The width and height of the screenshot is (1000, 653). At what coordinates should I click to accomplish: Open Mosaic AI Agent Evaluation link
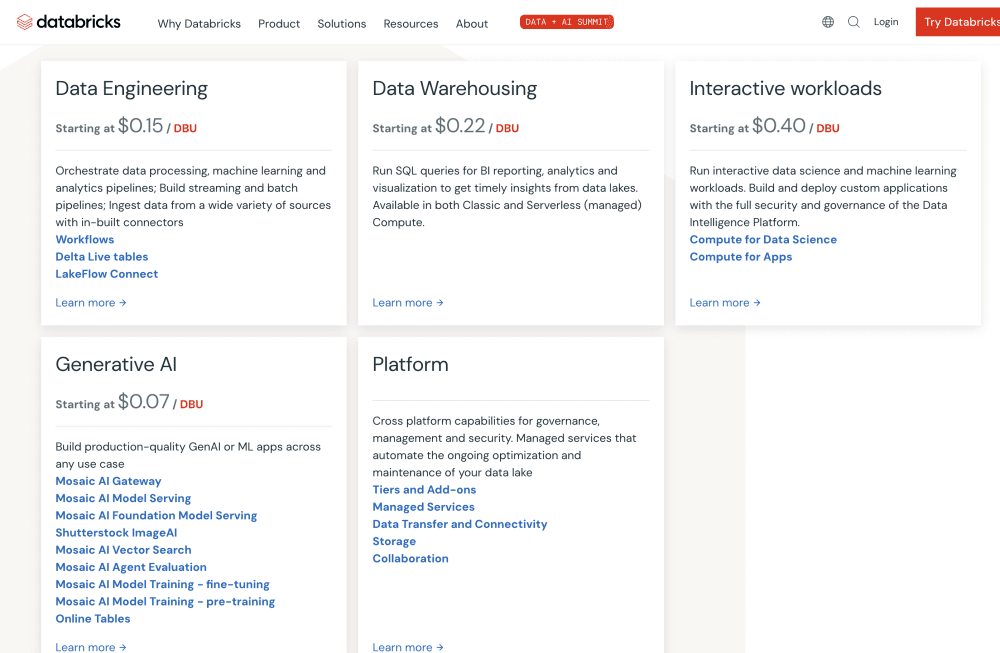[131, 567]
